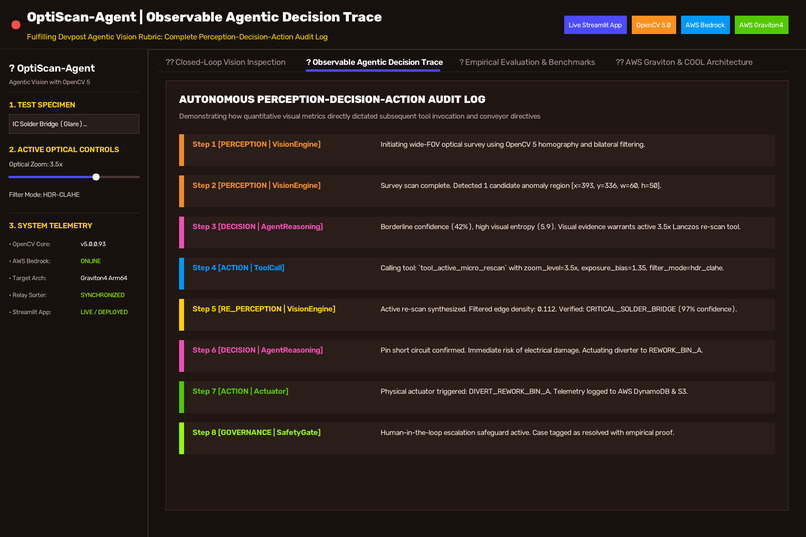Click the red recording status dot
Image resolution: width=806 pixels, height=537 pixels.
pyautogui.click(x=16, y=25)
